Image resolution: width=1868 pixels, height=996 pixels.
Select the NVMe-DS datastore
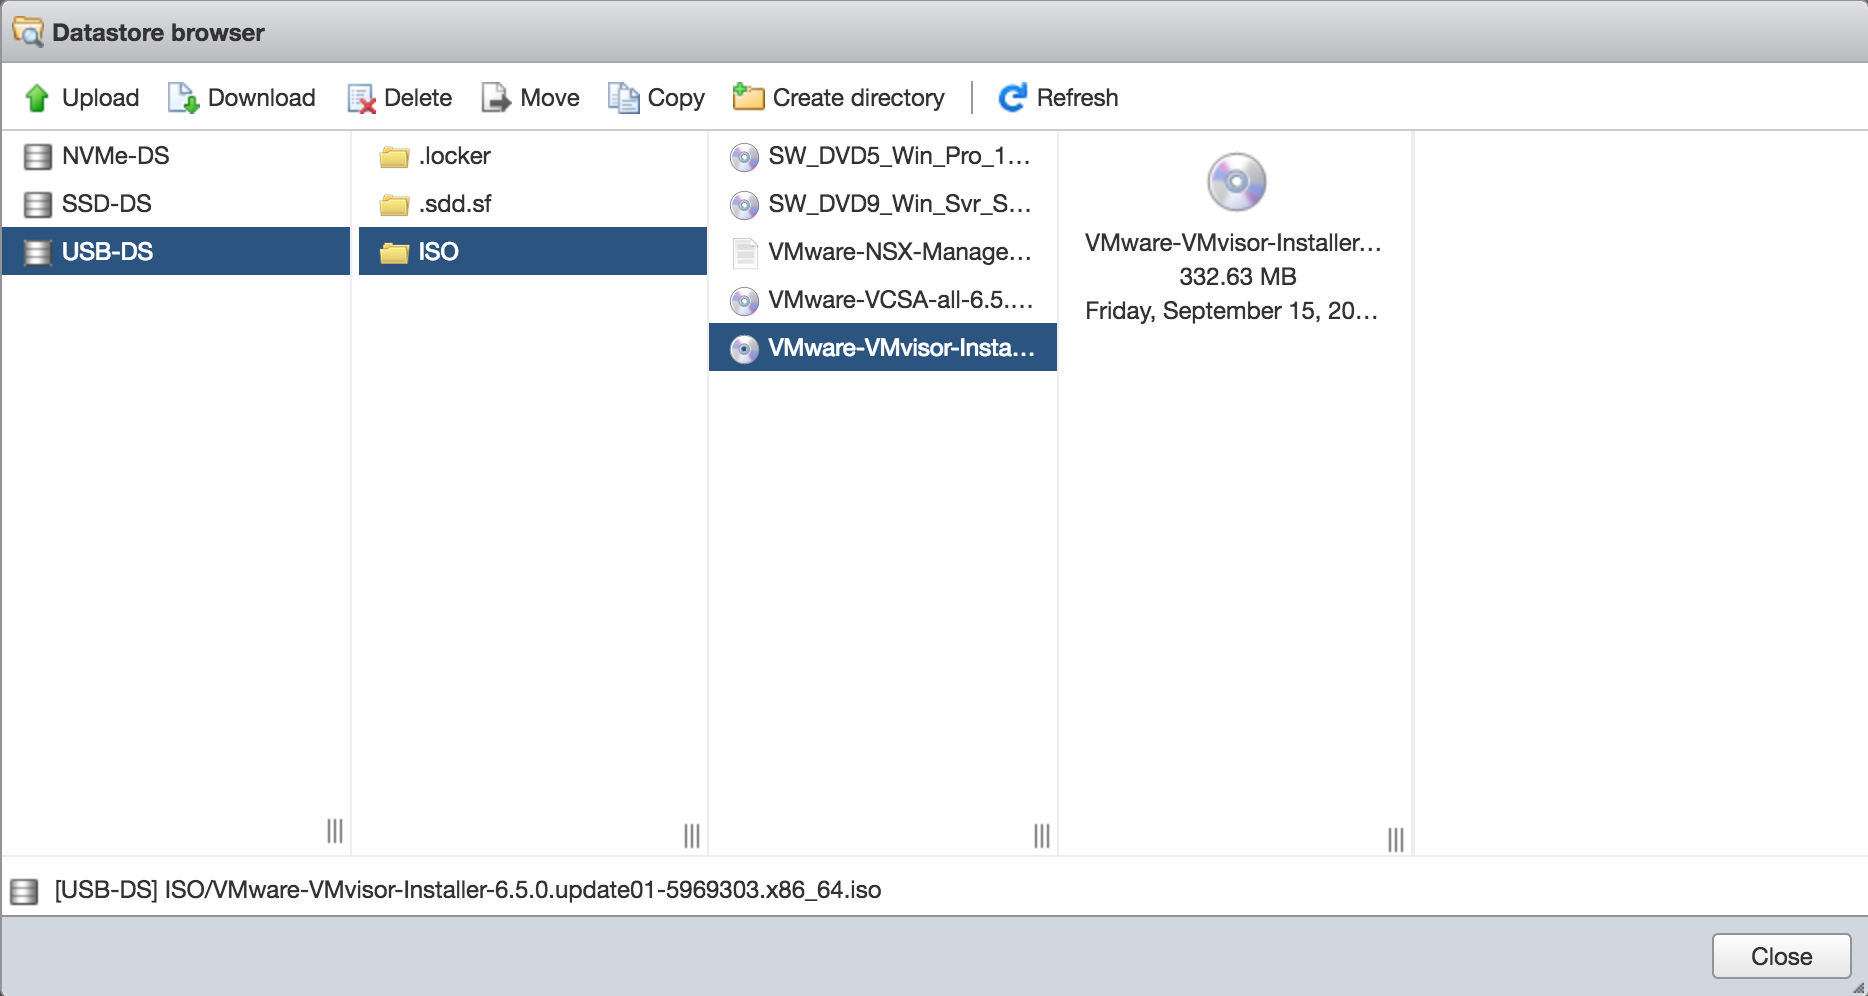176,156
